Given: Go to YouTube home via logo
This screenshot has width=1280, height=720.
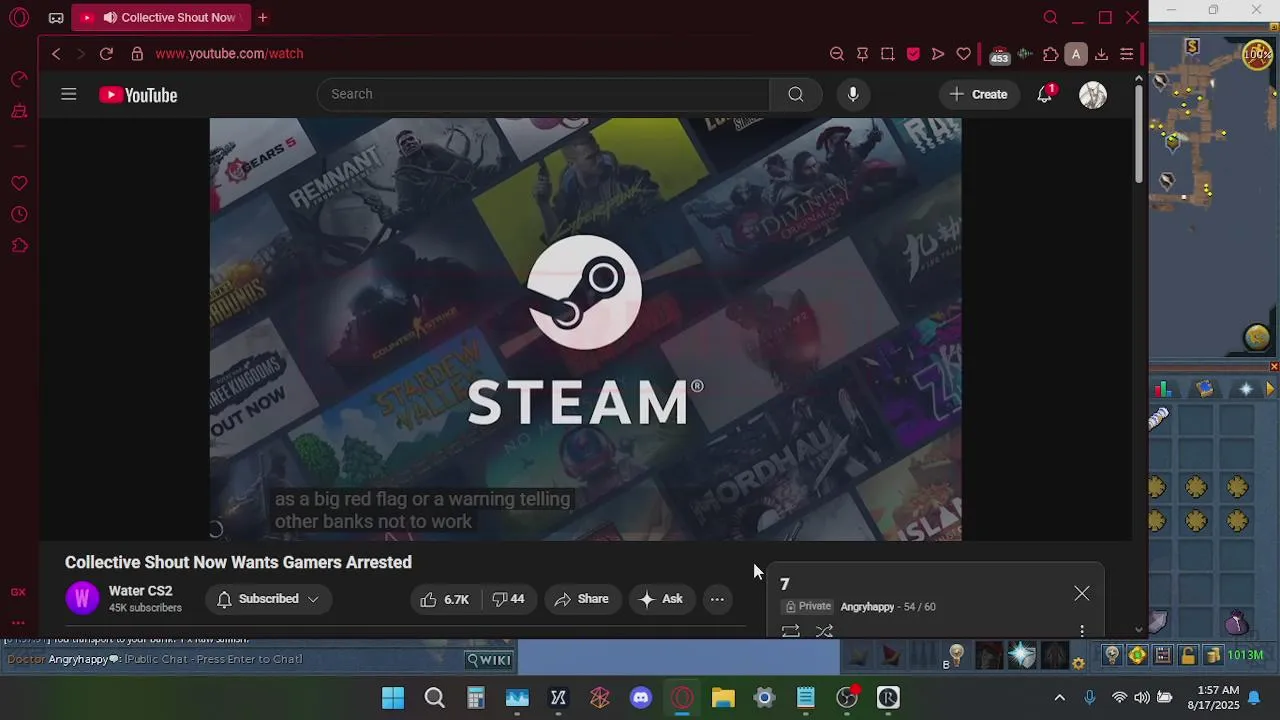Looking at the screenshot, I should click(x=138, y=95).
